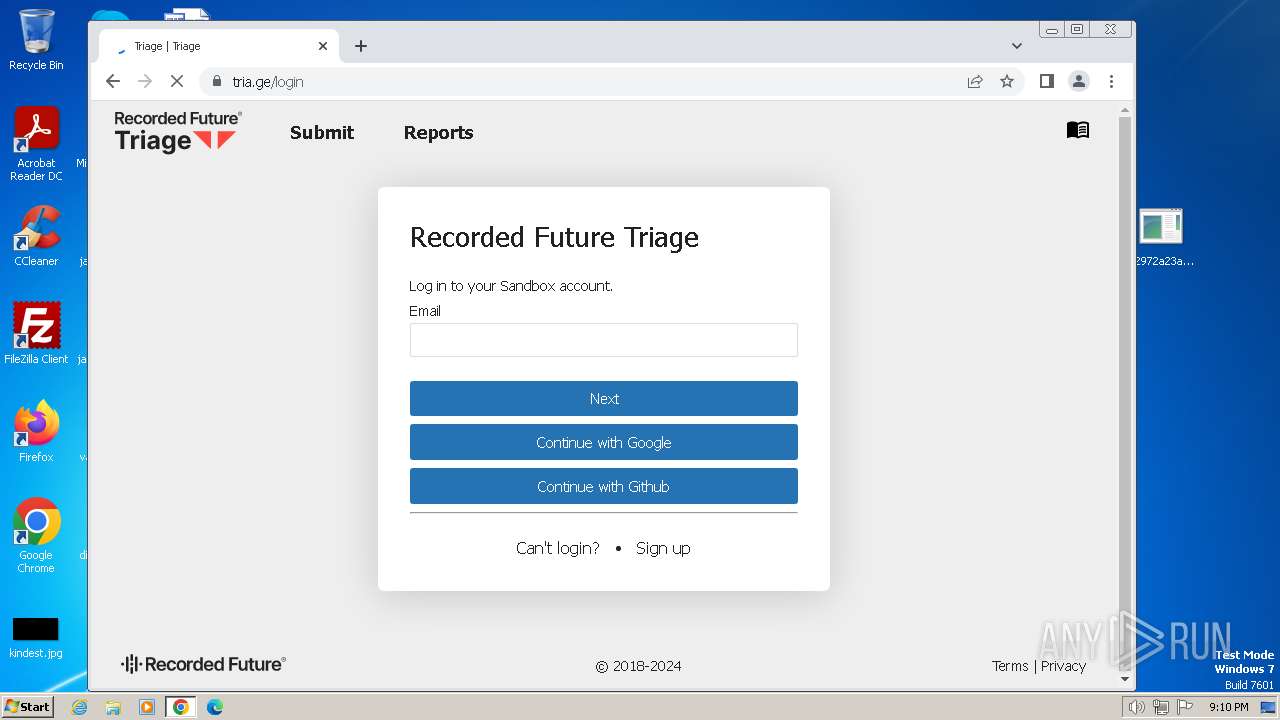The width and height of the screenshot is (1280, 720).
Task: Click the Next button
Action: [604, 398]
